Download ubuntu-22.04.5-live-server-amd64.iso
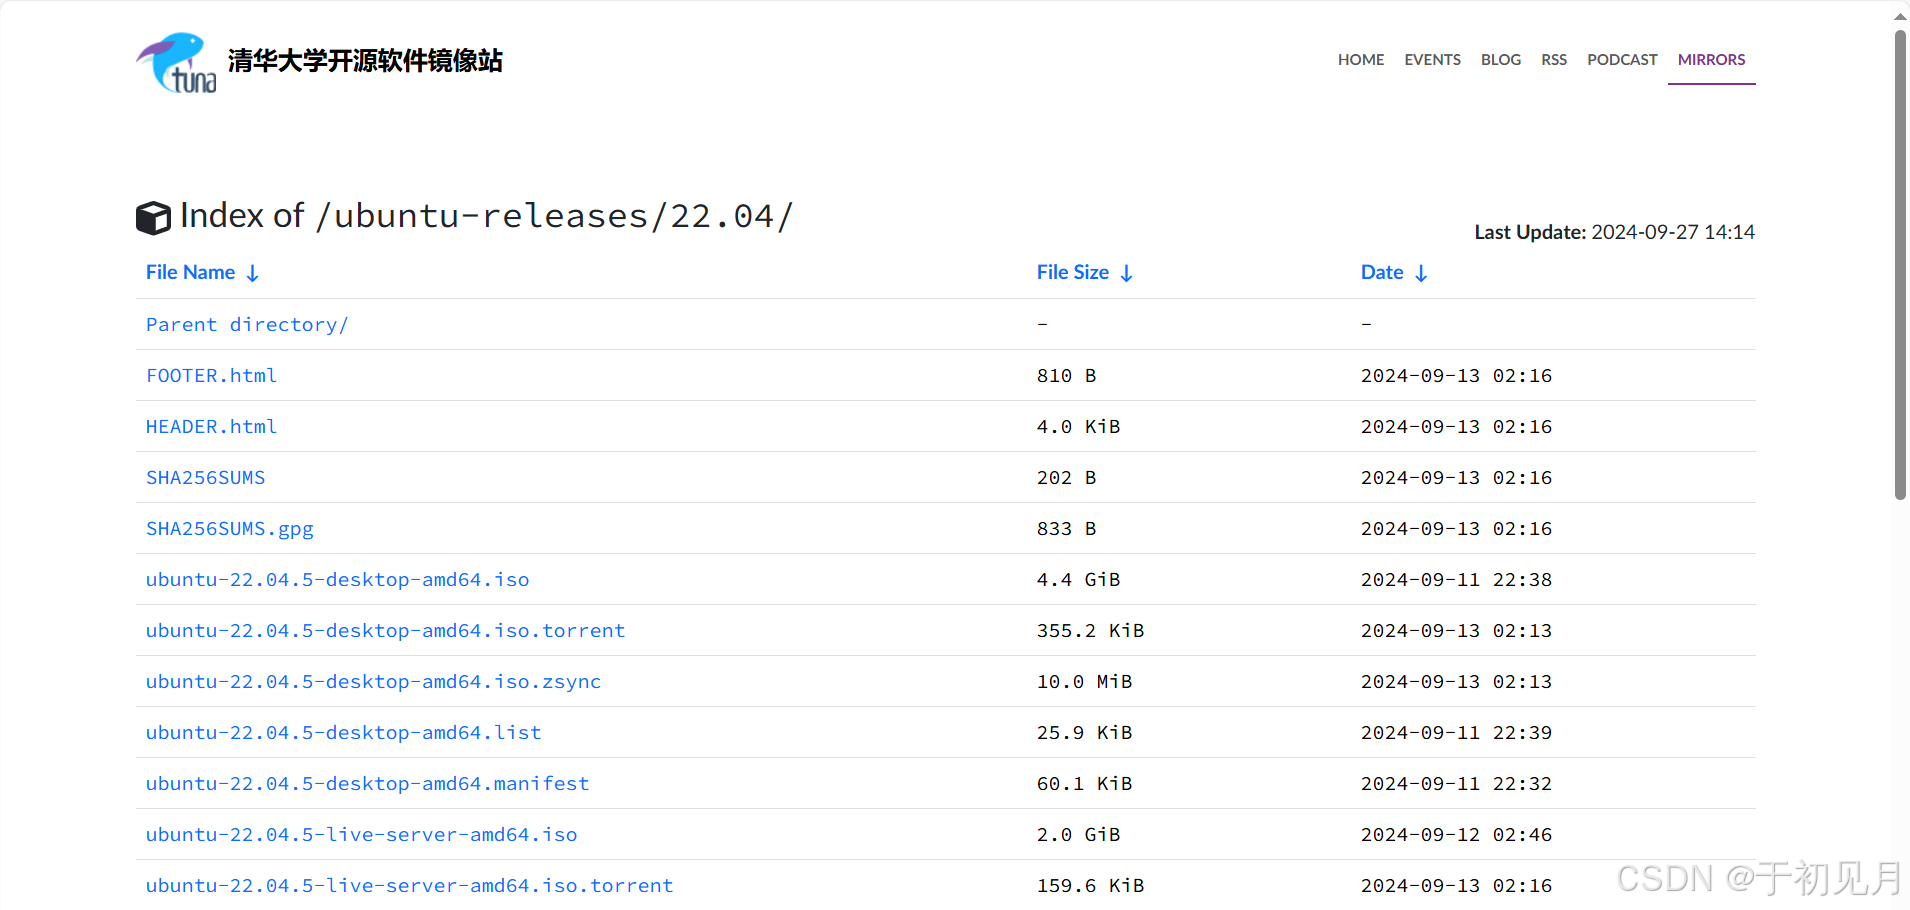The width and height of the screenshot is (1910, 910). click(361, 834)
